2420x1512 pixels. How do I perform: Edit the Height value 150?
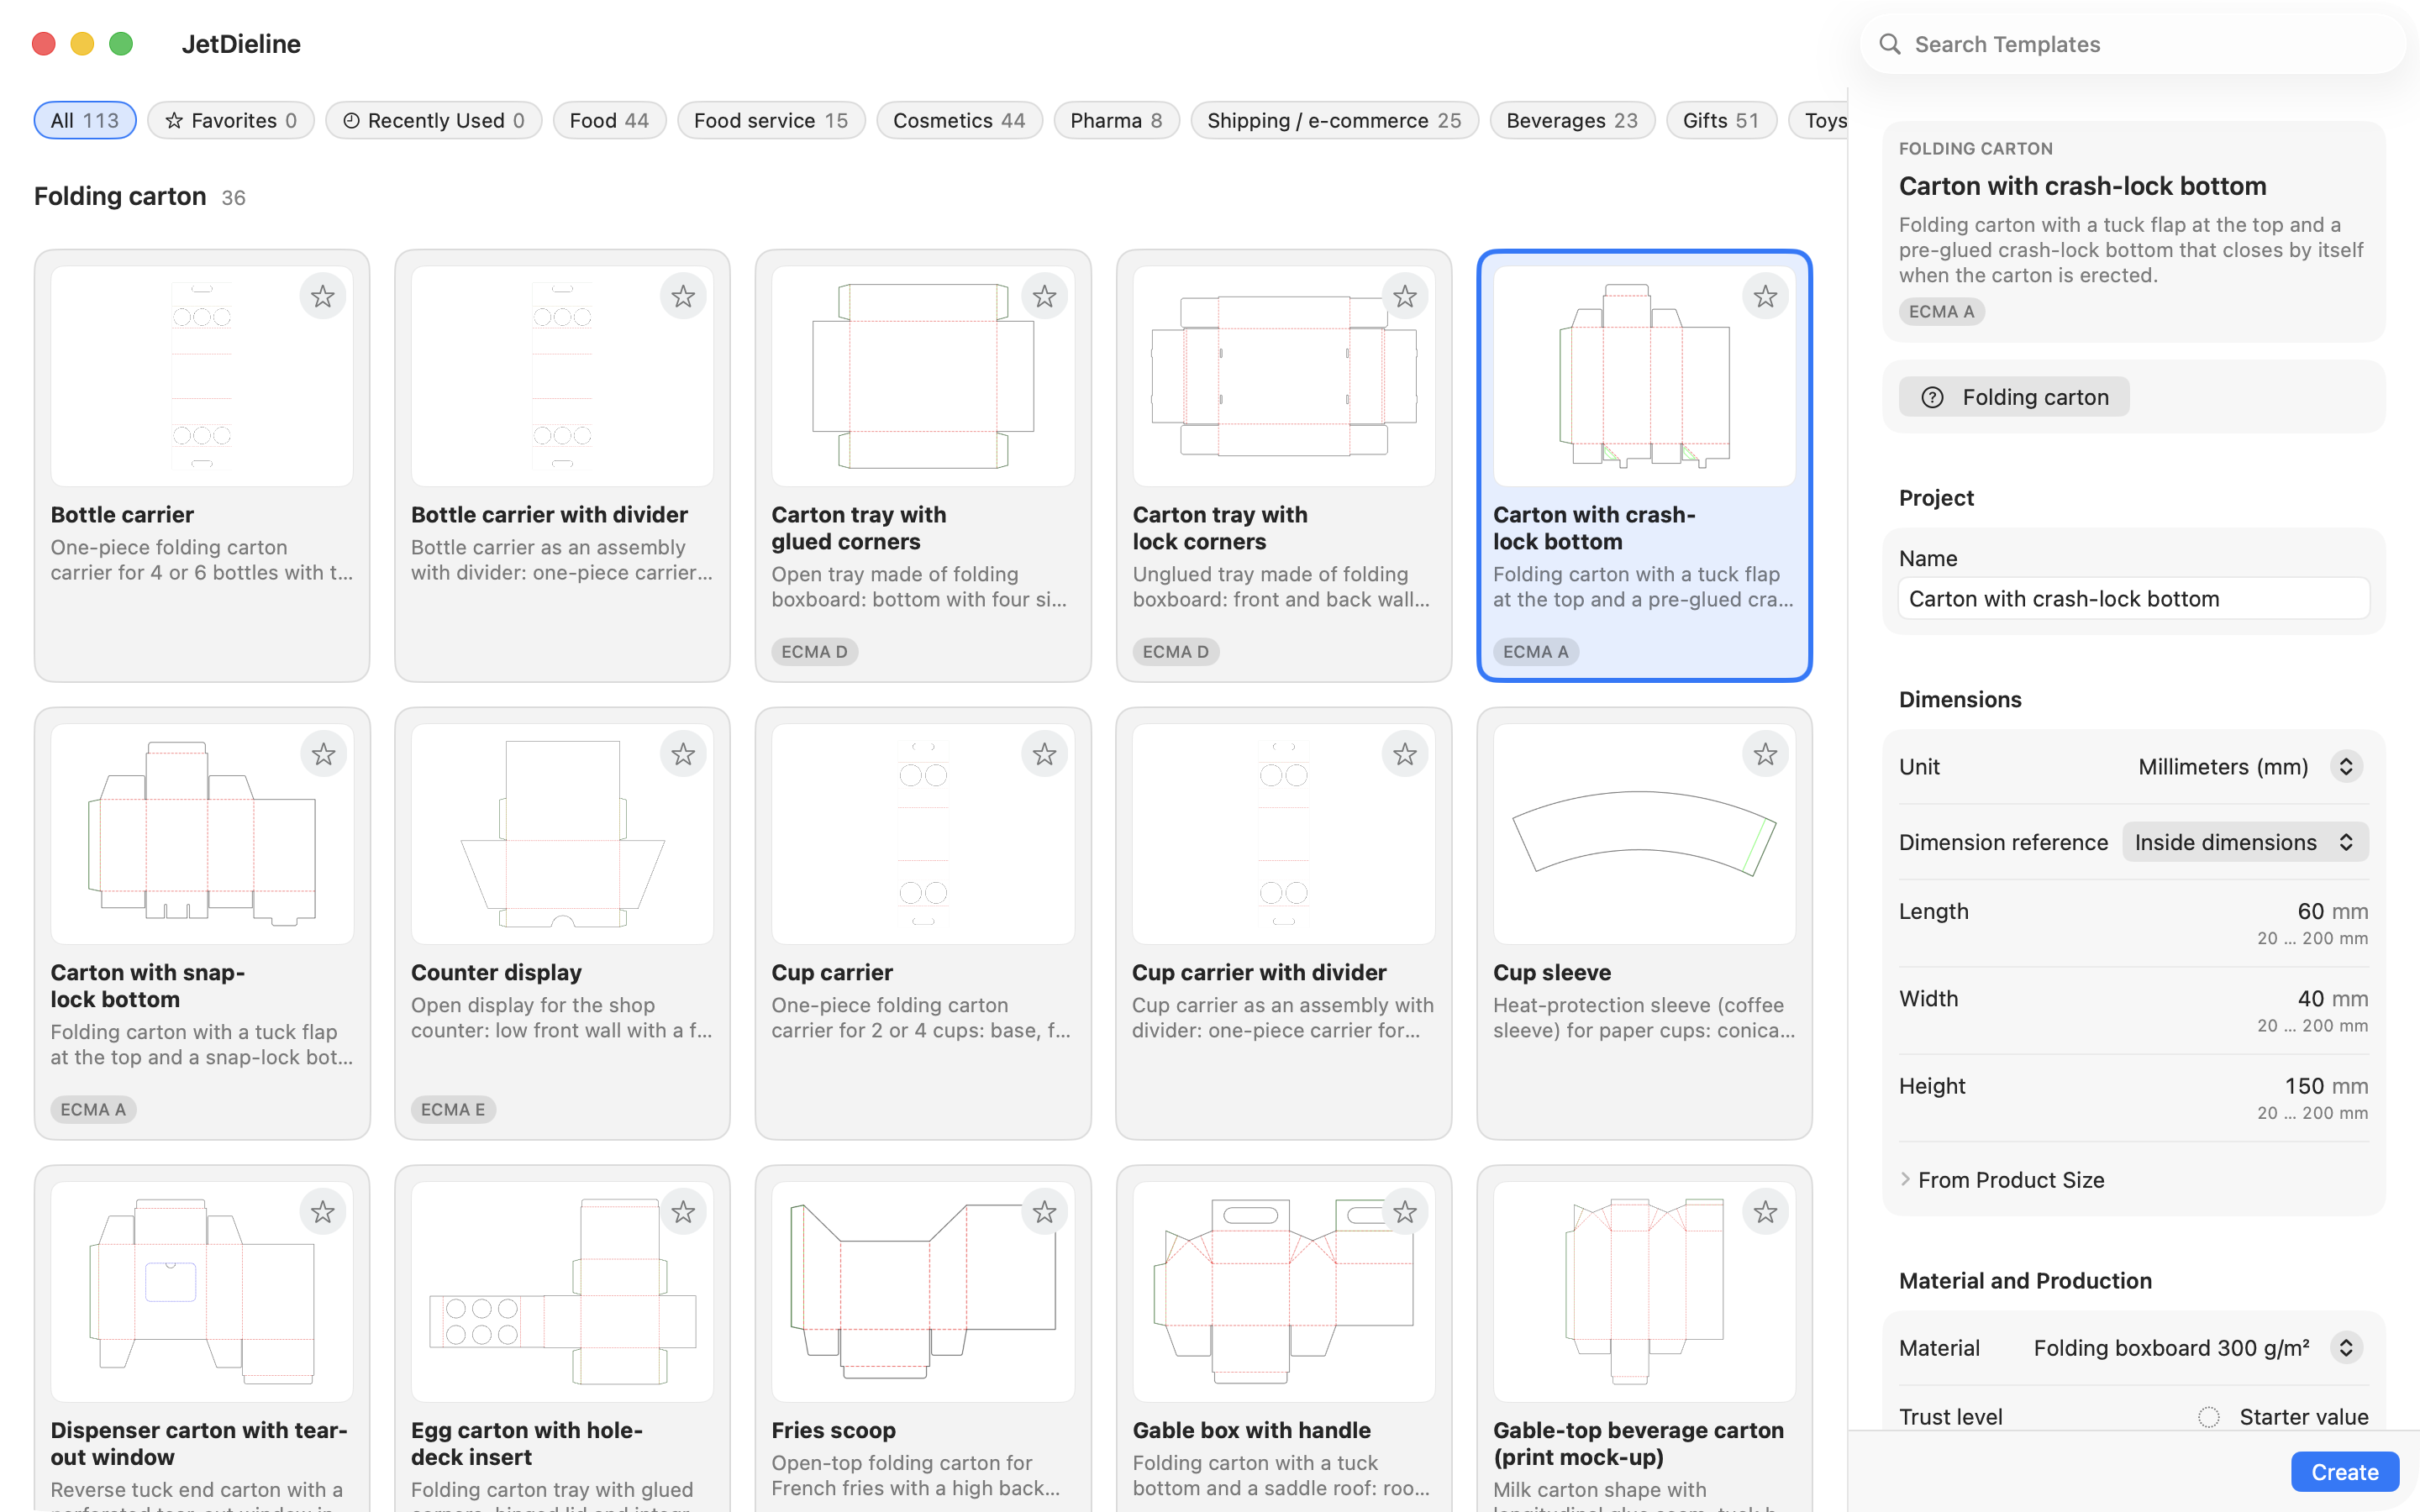(x=2304, y=1086)
